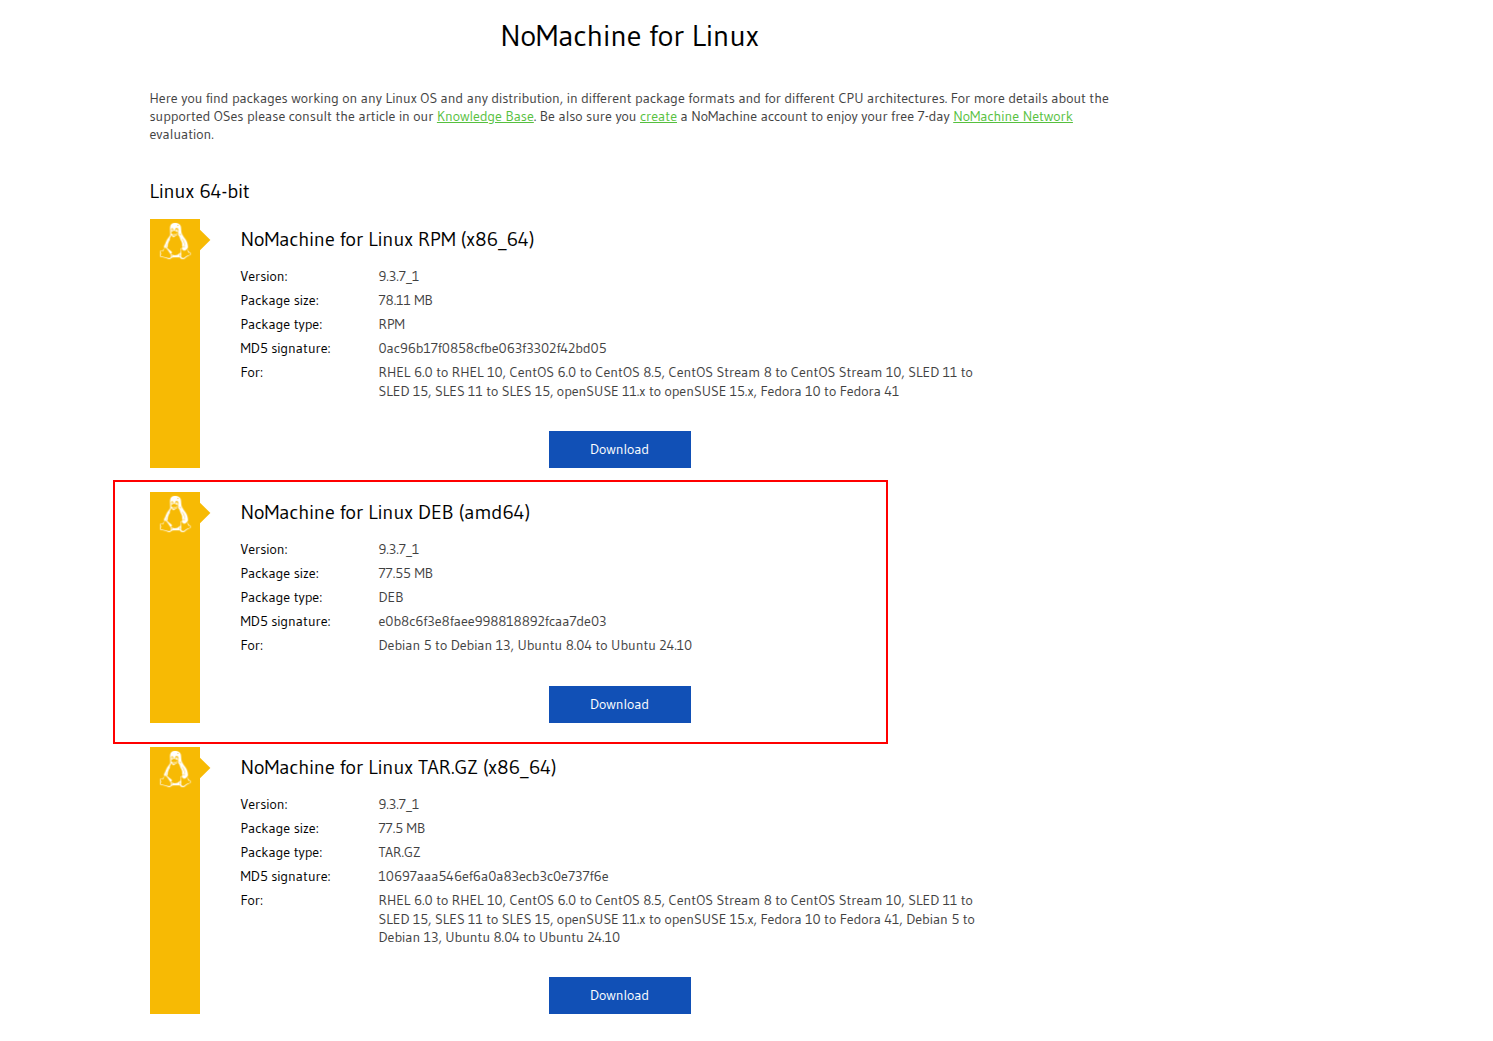Screen dimensions: 1493x1041
Task: Click the package type value TAR.GZ
Action: point(399,853)
